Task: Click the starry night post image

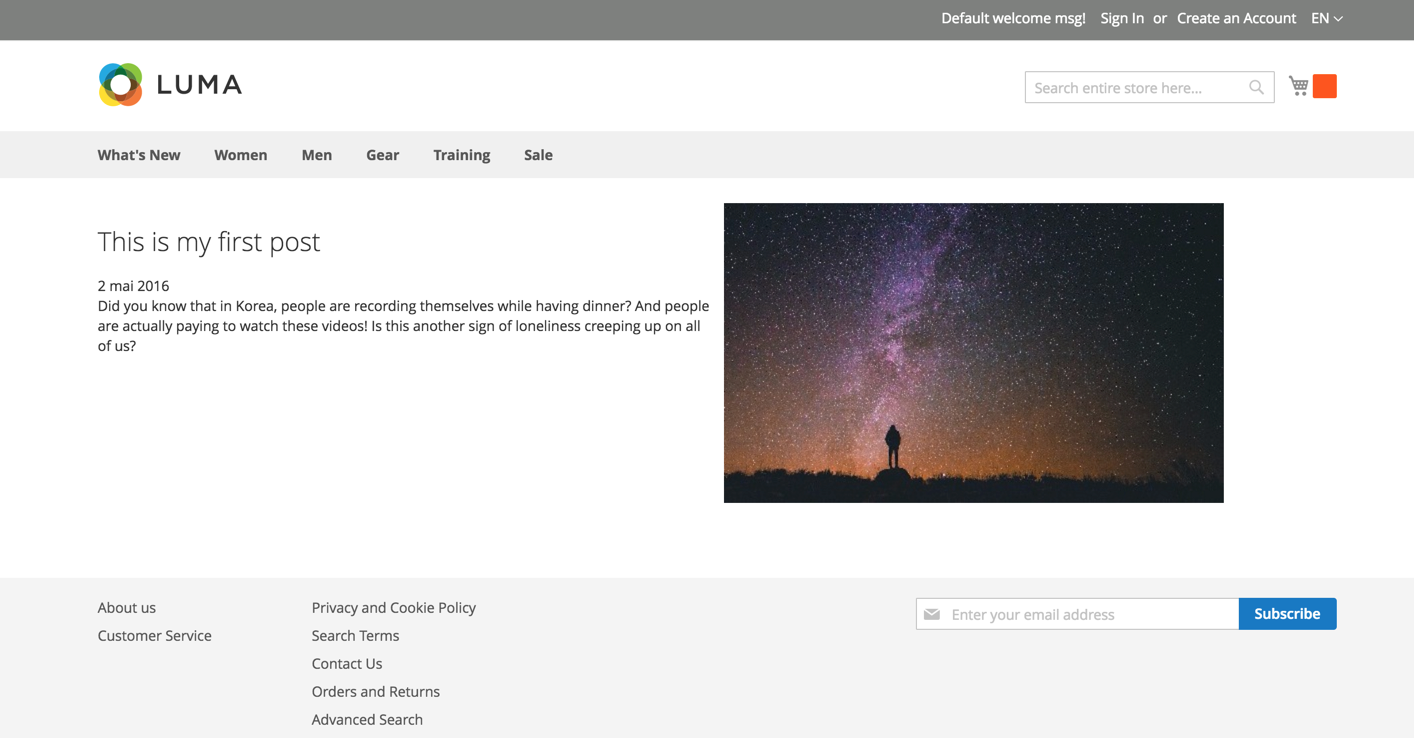Action: (x=974, y=353)
